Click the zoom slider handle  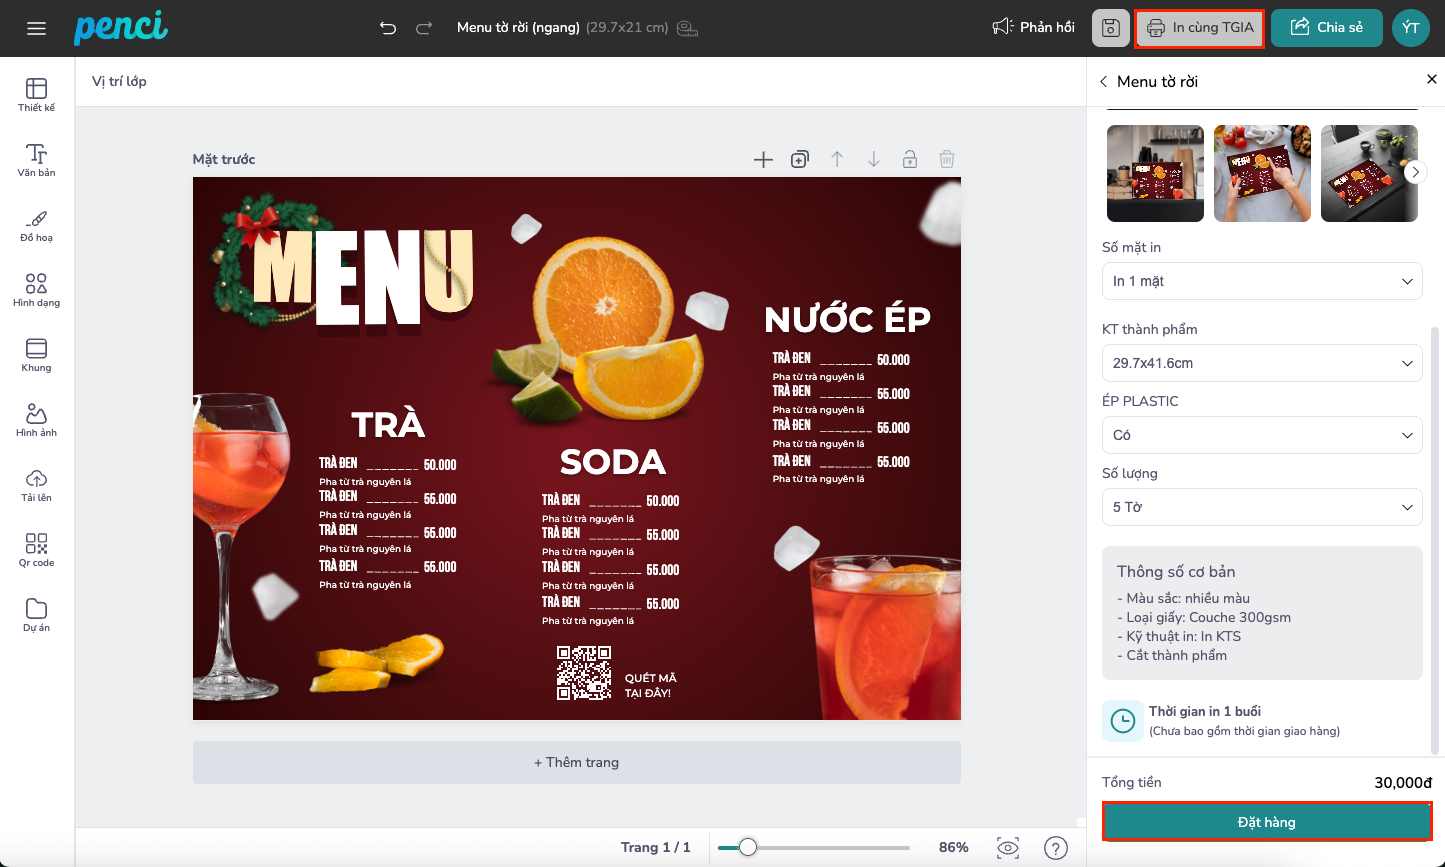click(x=747, y=848)
